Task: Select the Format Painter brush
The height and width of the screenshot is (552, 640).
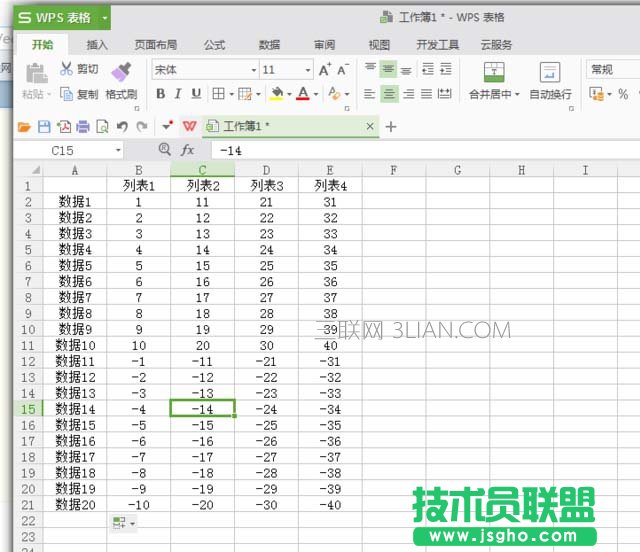Action: [121, 72]
